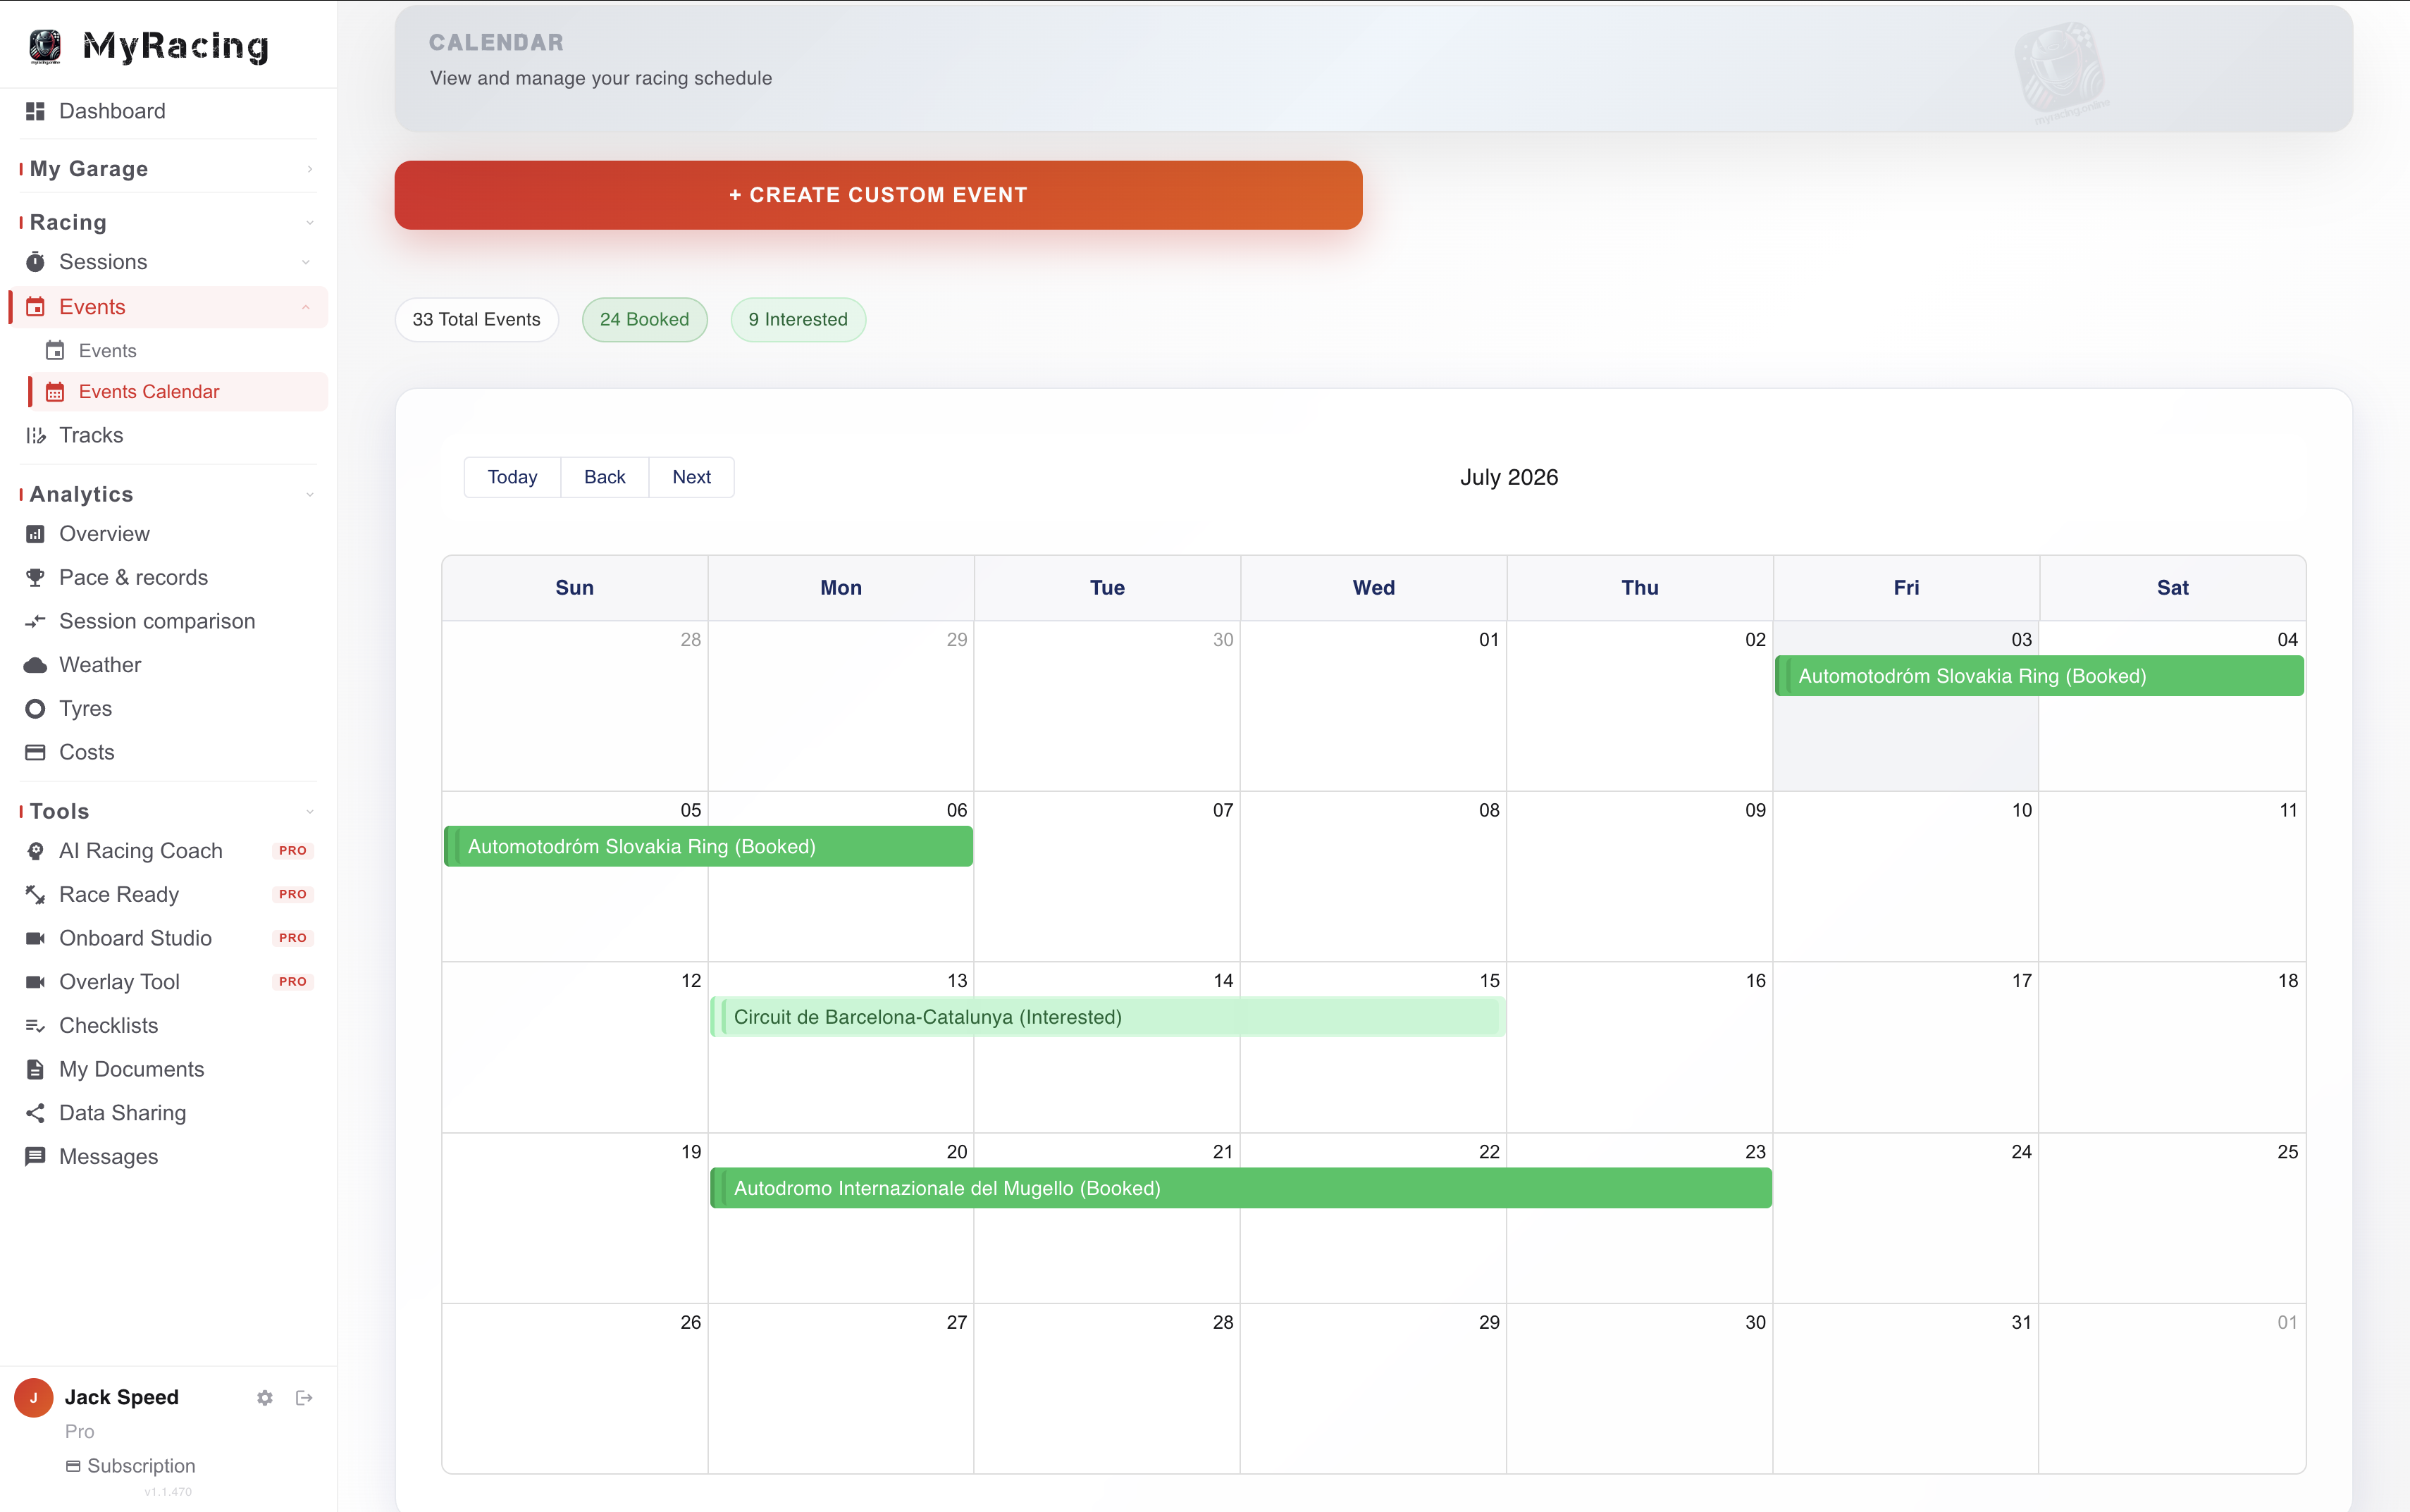Screen dimensions: 2410x1512
Task: Click the Tyres ring icon
Action: click(35, 709)
